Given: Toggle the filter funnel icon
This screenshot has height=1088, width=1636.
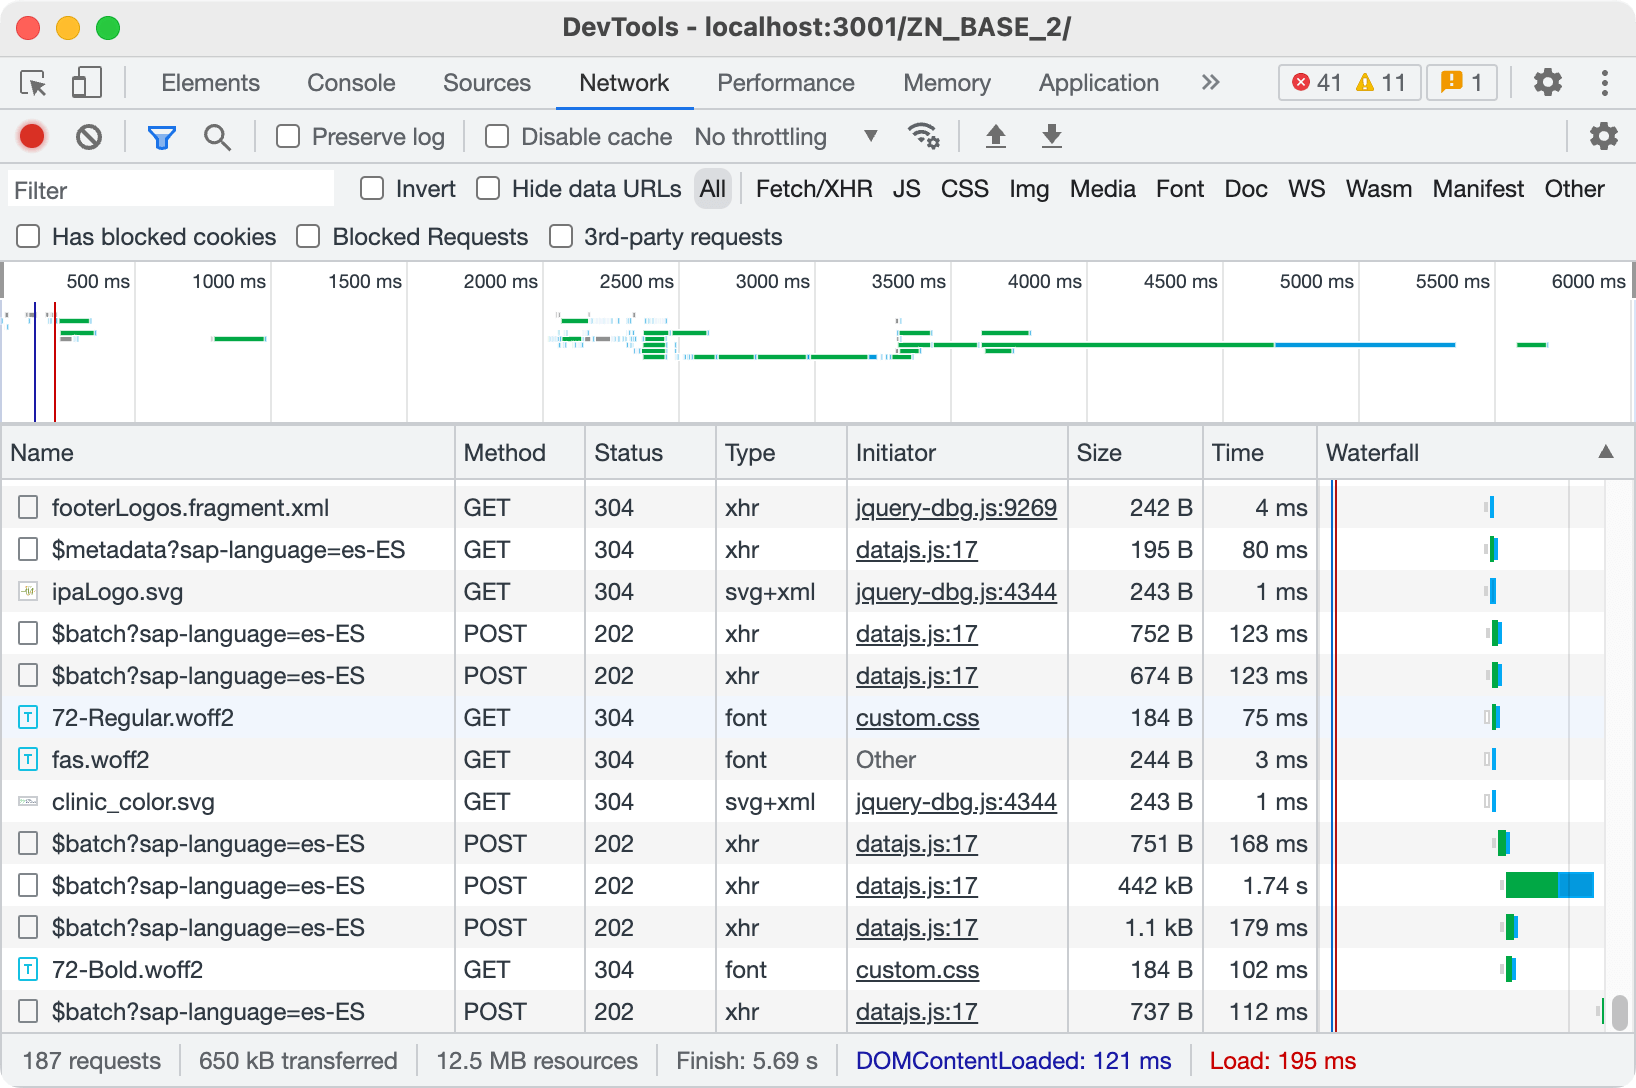Looking at the screenshot, I should [x=161, y=136].
